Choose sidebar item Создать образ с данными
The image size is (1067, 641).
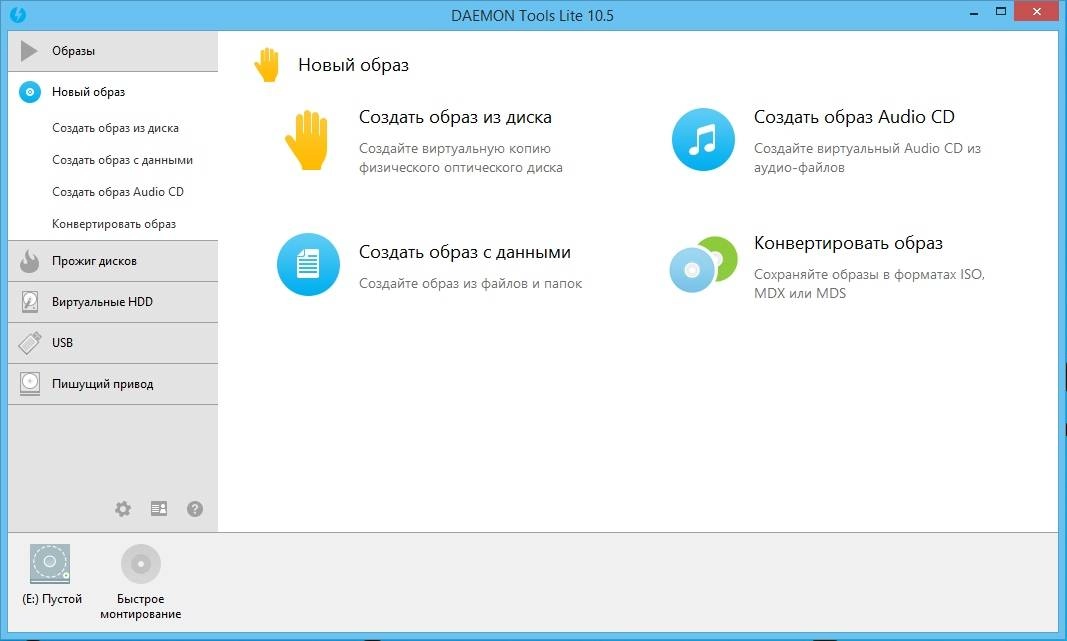pyautogui.click(x=122, y=160)
